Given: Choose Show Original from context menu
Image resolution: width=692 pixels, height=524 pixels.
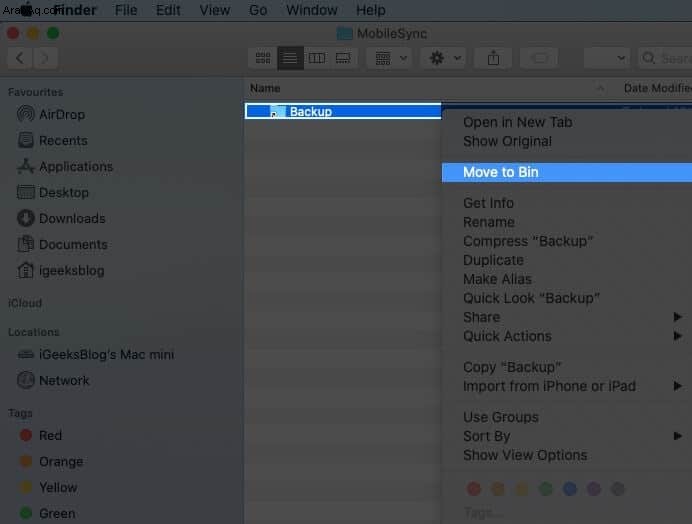Looking at the screenshot, I should coord(507,141).
